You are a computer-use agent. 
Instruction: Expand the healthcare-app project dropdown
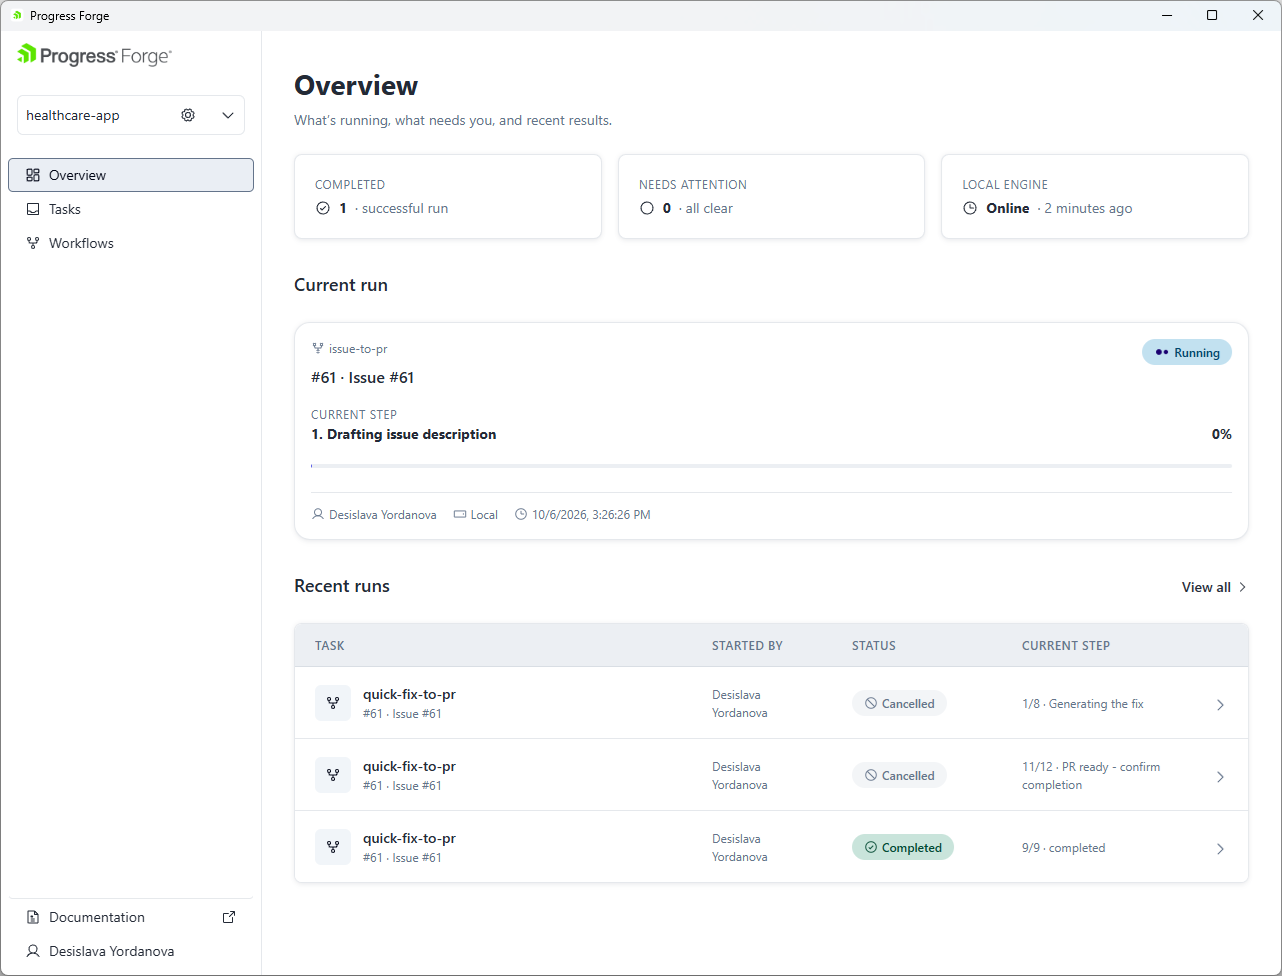tap(228, 115)
